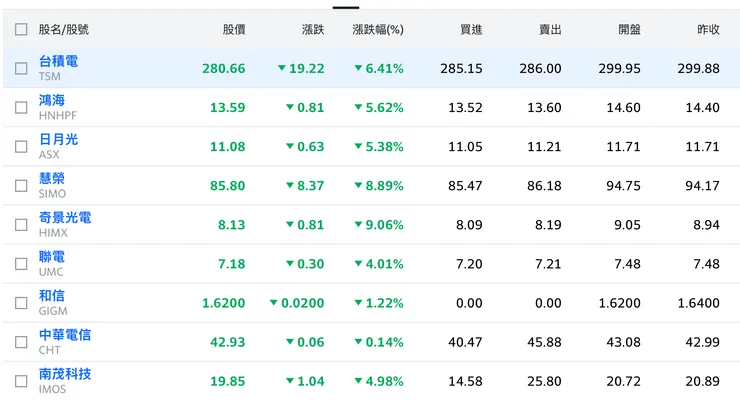Follow the 奇景光電 link
Image resolution: width=740 pixels, height=400 pixels.
pos(65,217)
